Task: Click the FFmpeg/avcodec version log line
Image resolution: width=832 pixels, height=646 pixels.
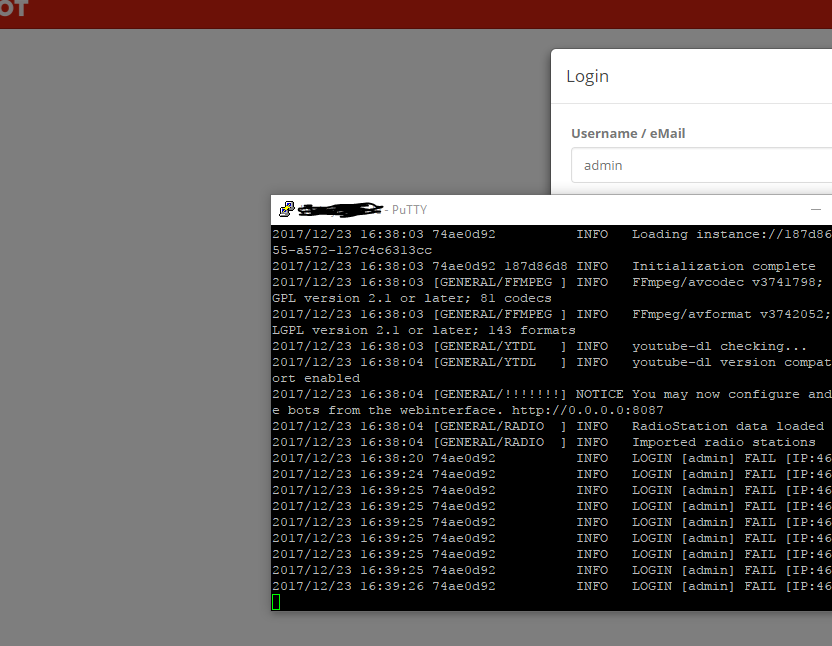Action: click(x=730, y=282)
